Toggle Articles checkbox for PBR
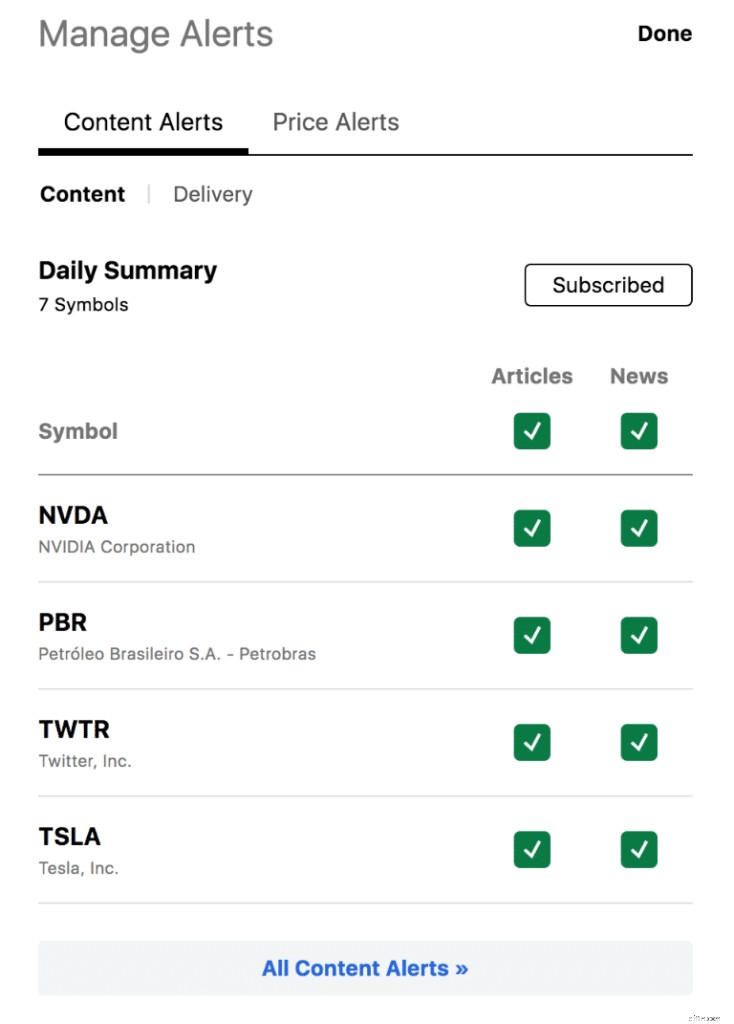The image size is (734, 1024). pyautogui.click(x=532, y=635)
